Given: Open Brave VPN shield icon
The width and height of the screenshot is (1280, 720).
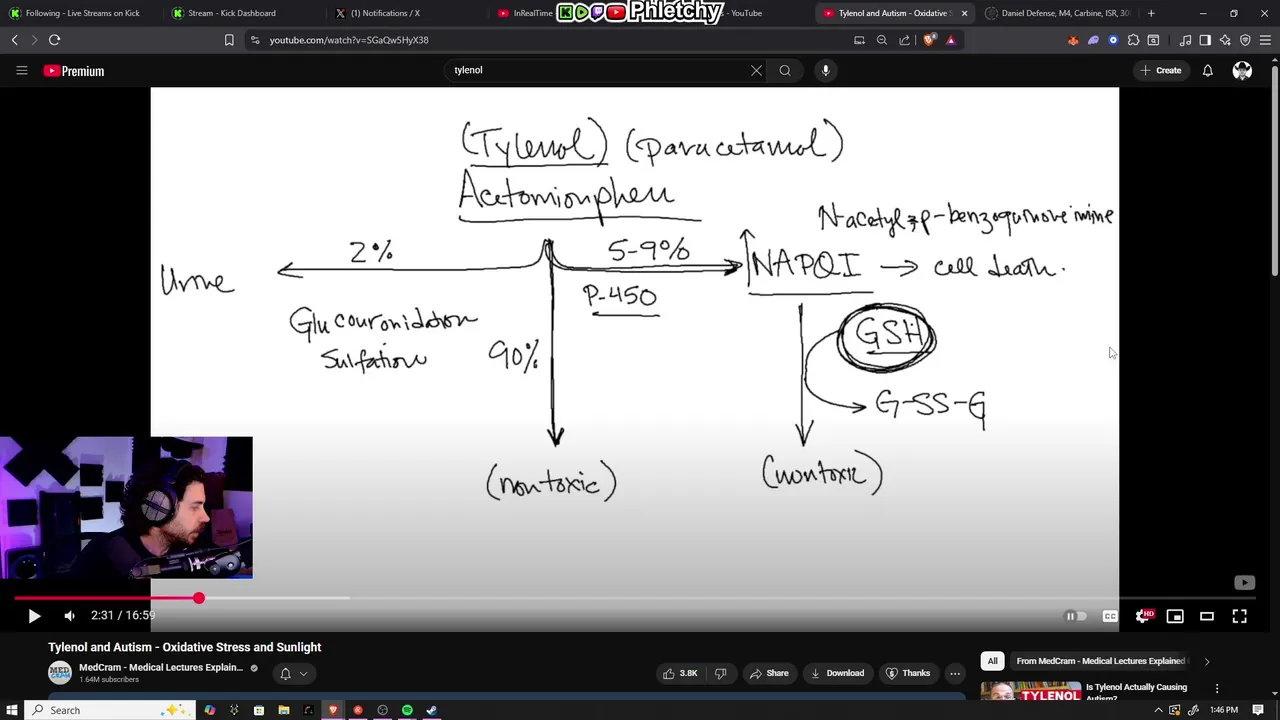Looking at the screenshot, I should 1245,40.
